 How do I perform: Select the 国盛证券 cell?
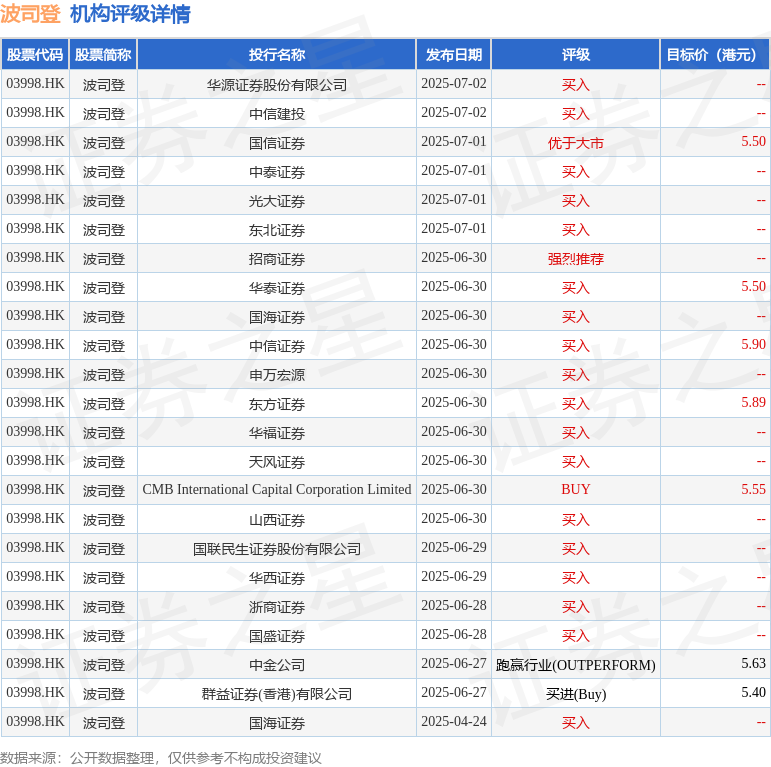click(x=277, y=636)
